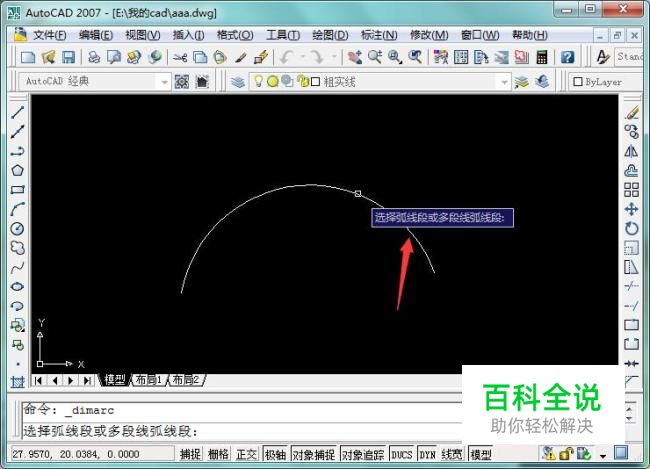Click the Trim tool
Image resolution: width=650 pixels, height=469 pixels.
632,287
